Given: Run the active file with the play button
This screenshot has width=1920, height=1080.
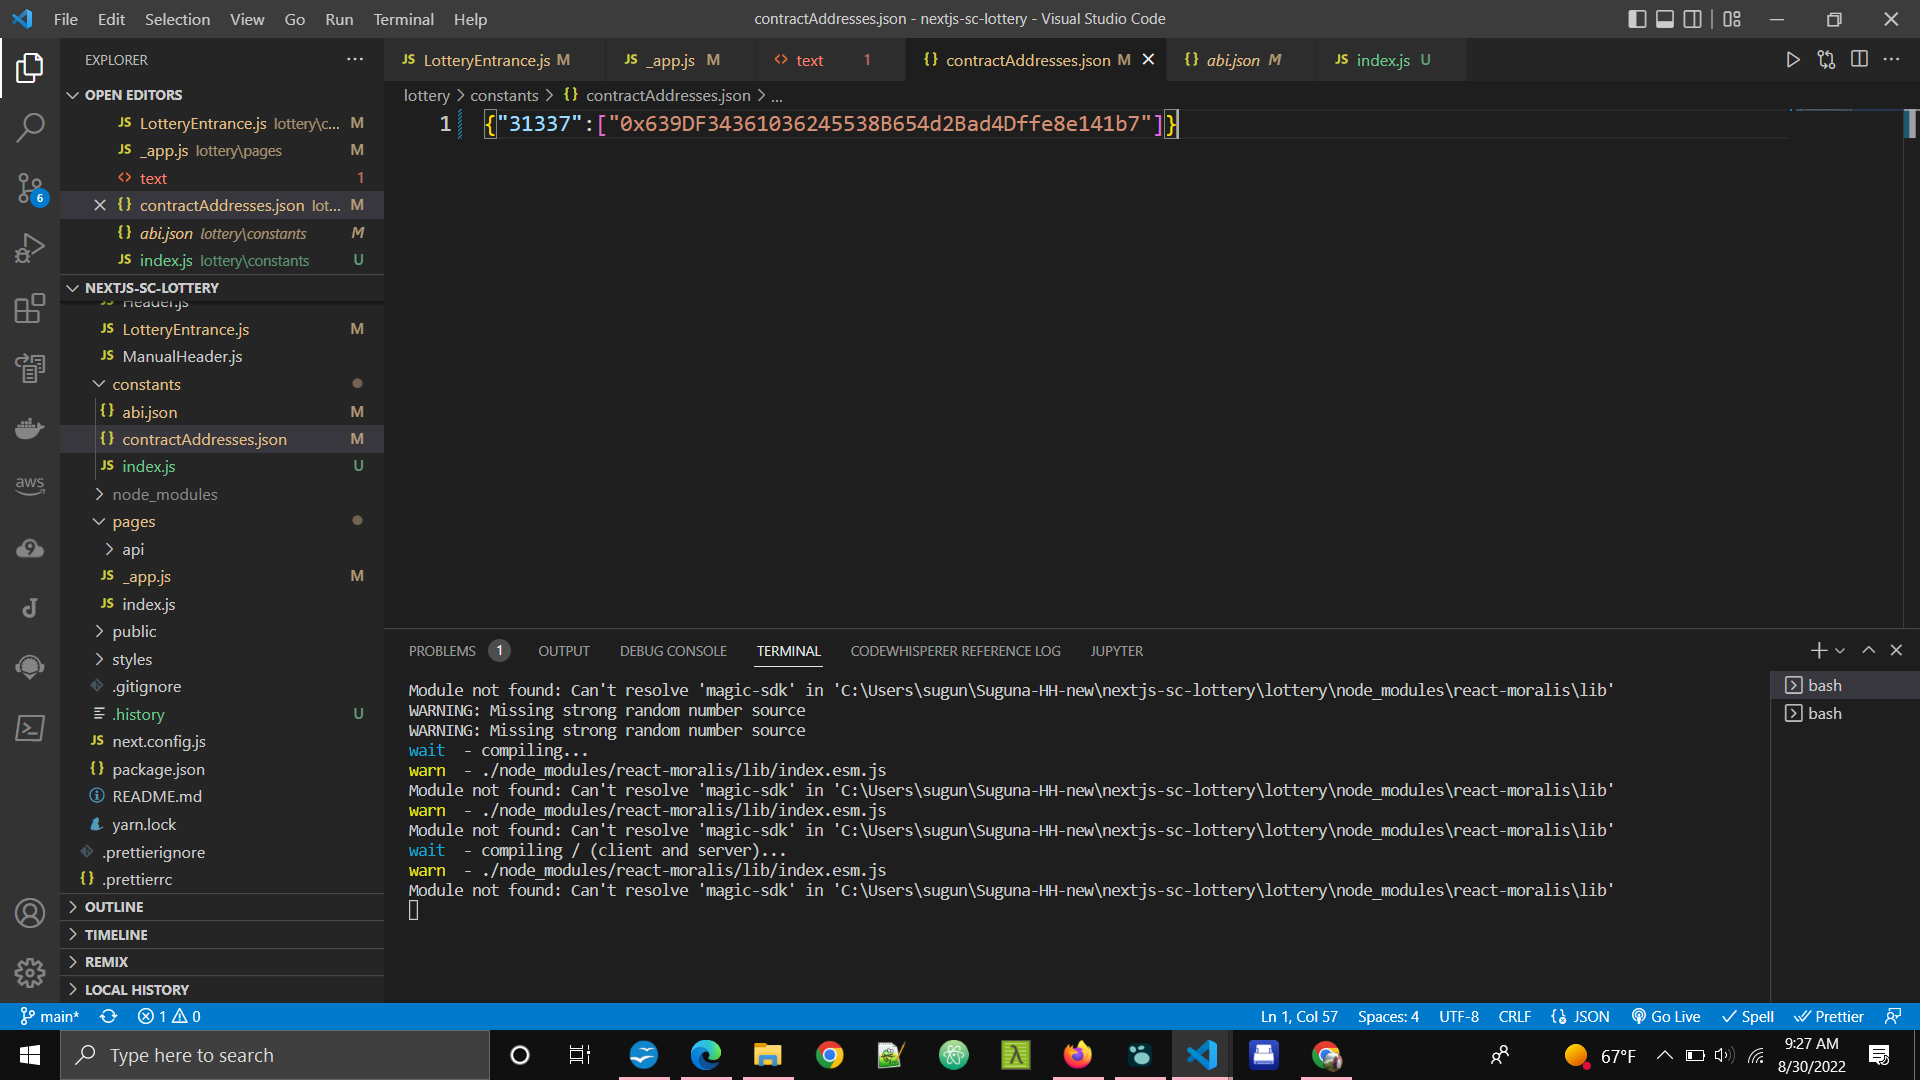Looking at the screenshot, I should point(1792,59).
